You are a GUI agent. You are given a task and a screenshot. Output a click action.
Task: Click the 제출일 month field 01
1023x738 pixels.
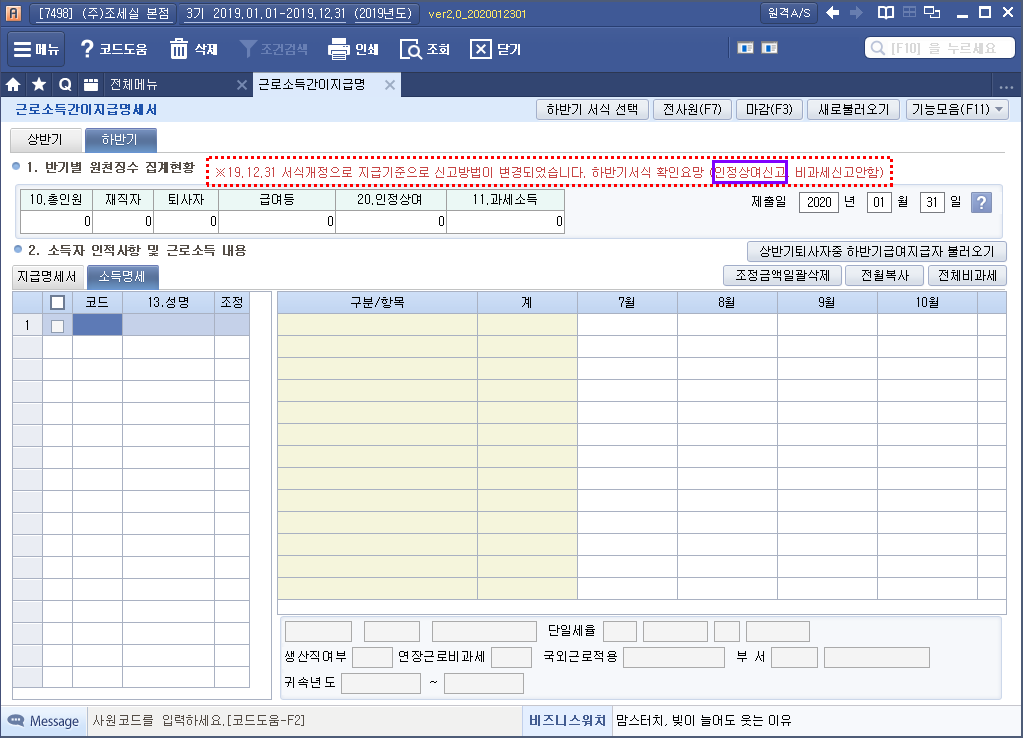click(879, 202)
